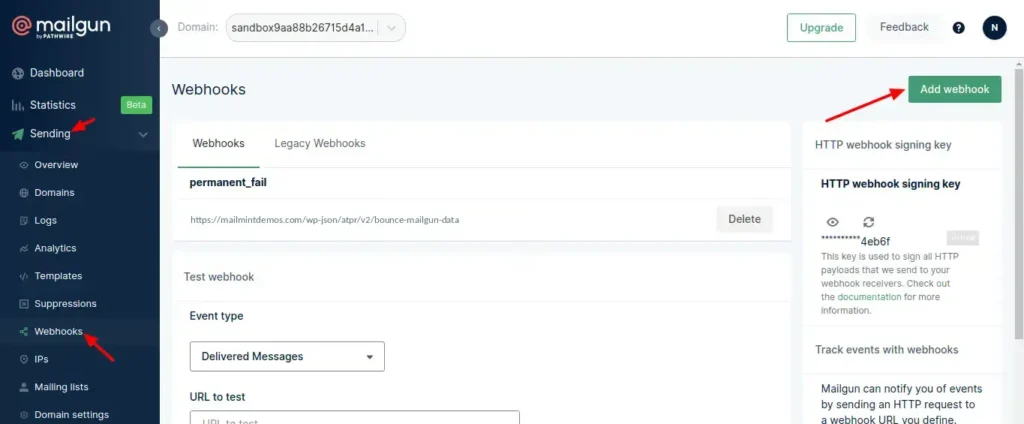The width and height of the screenshot is (1024, 424).
Task: Click the Beta badge next to Statistics
Action: coord(136,105)
